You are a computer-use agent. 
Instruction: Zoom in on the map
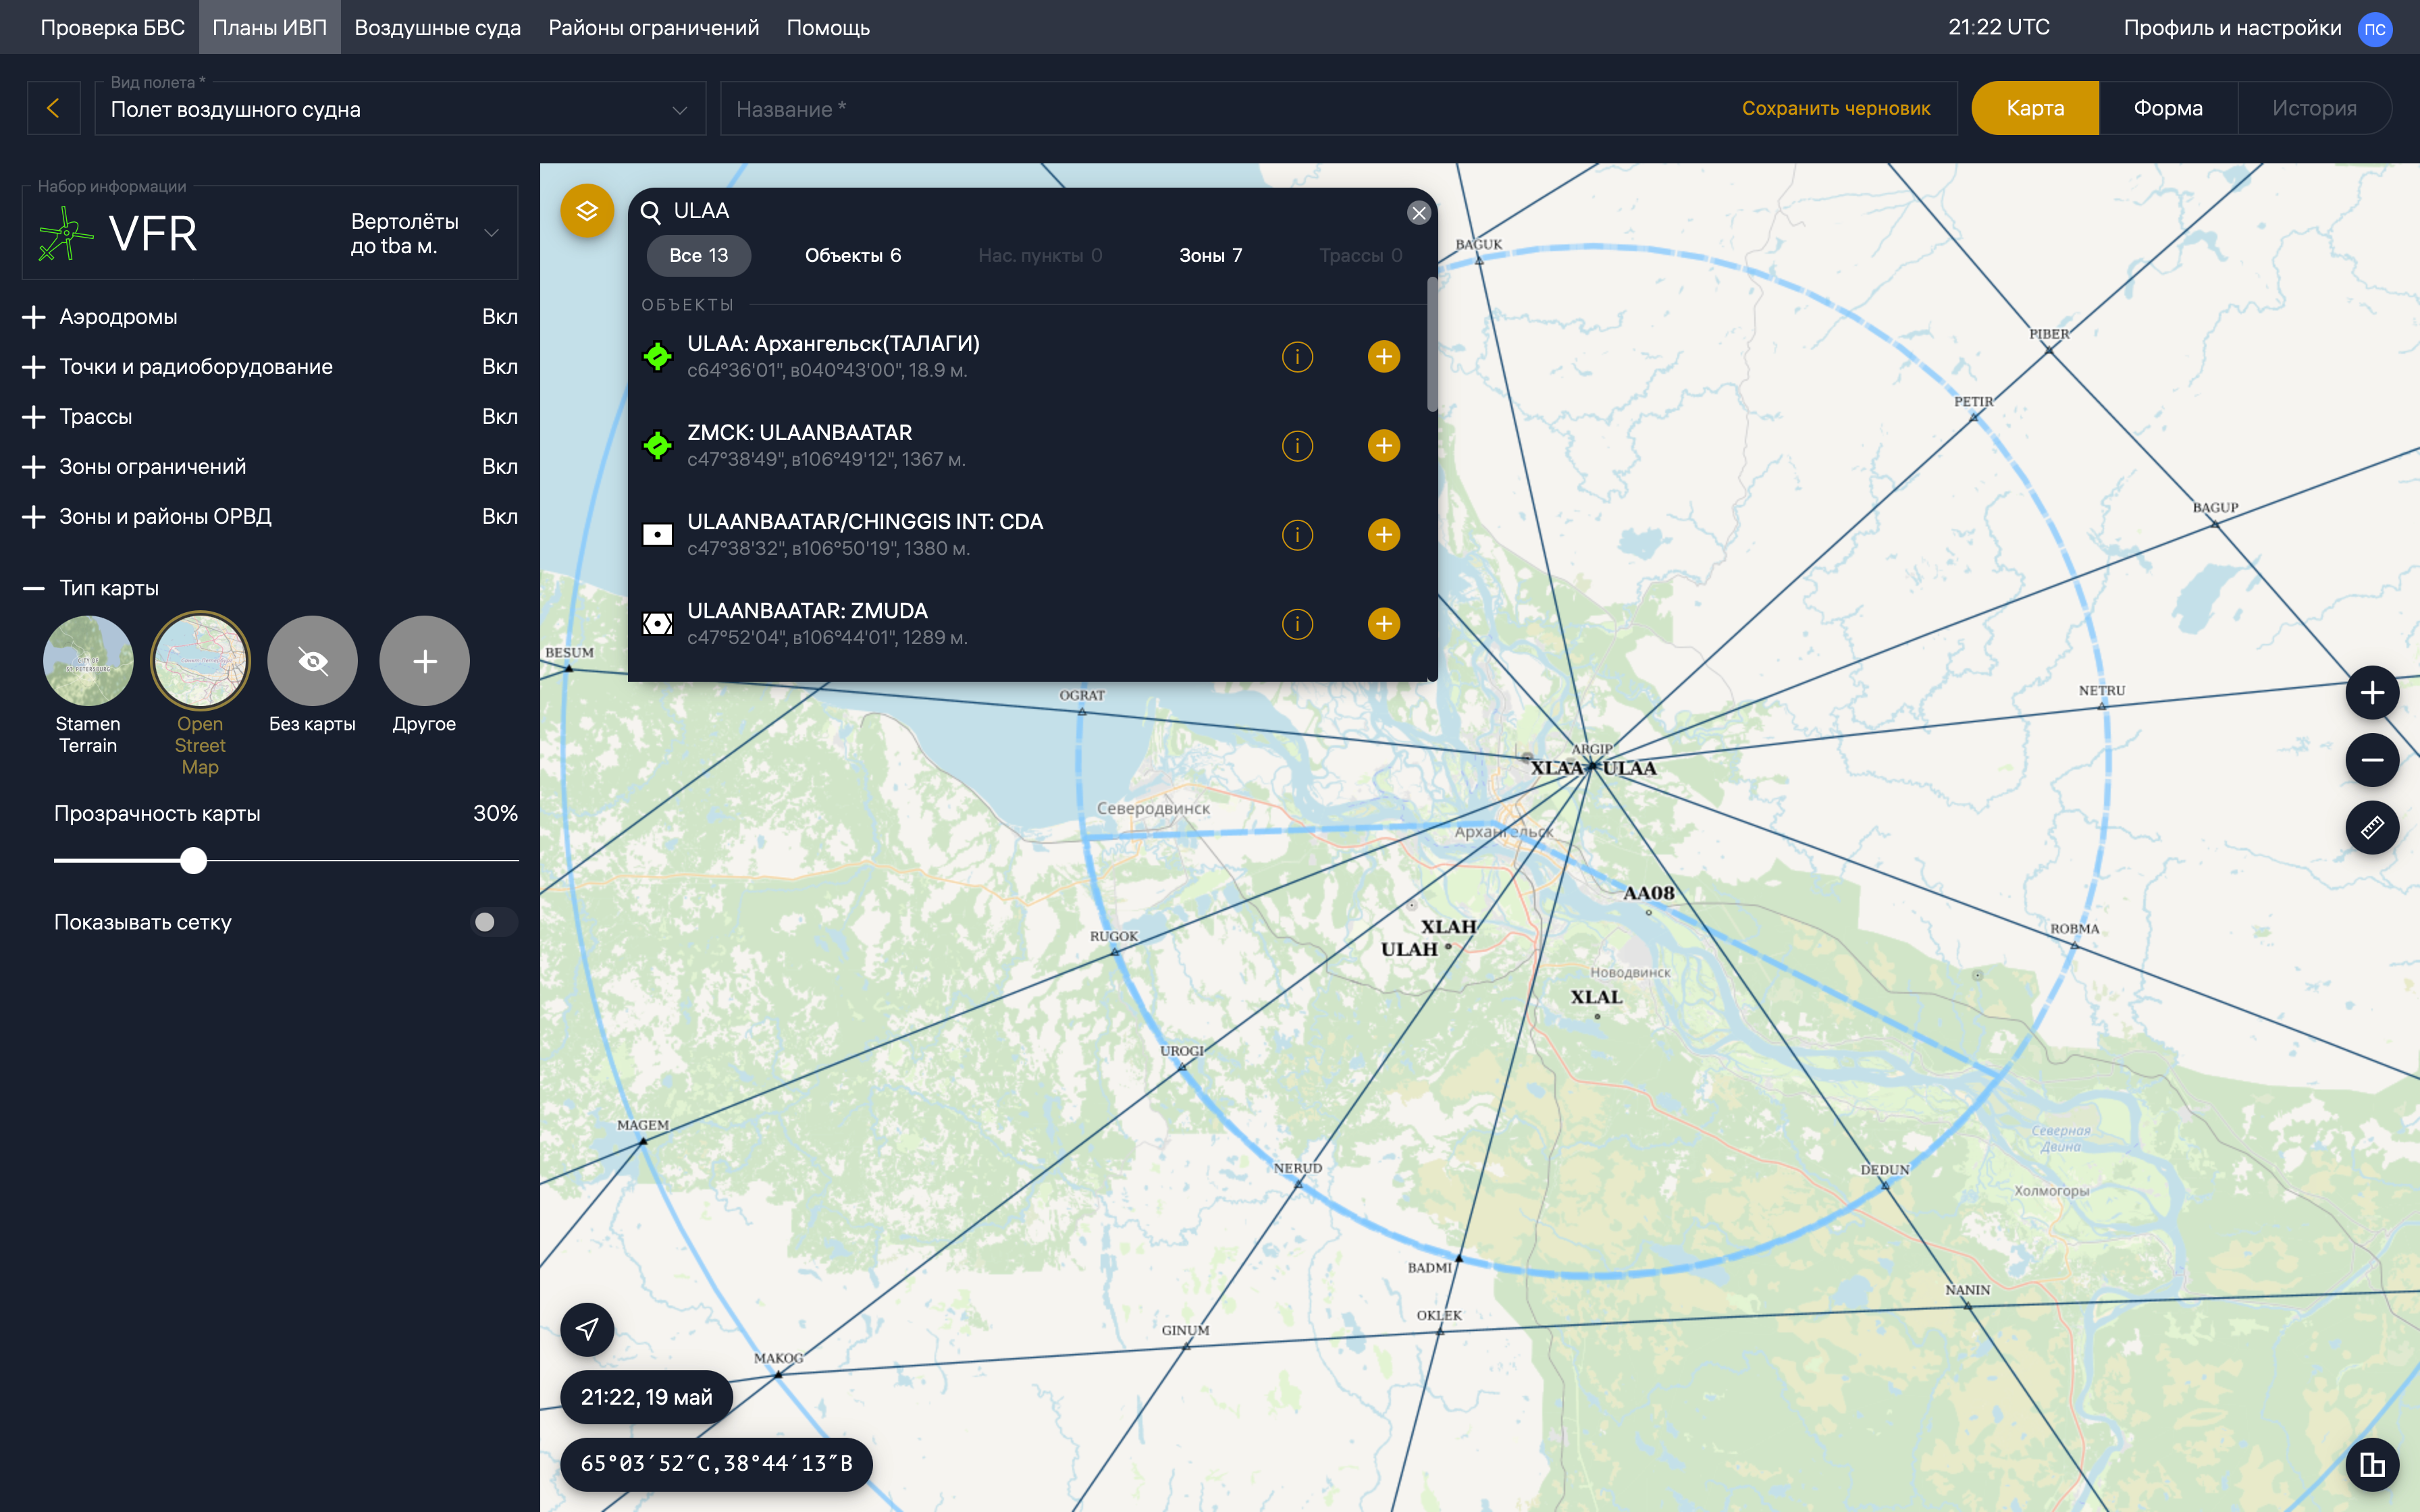tap(2372, 693)
